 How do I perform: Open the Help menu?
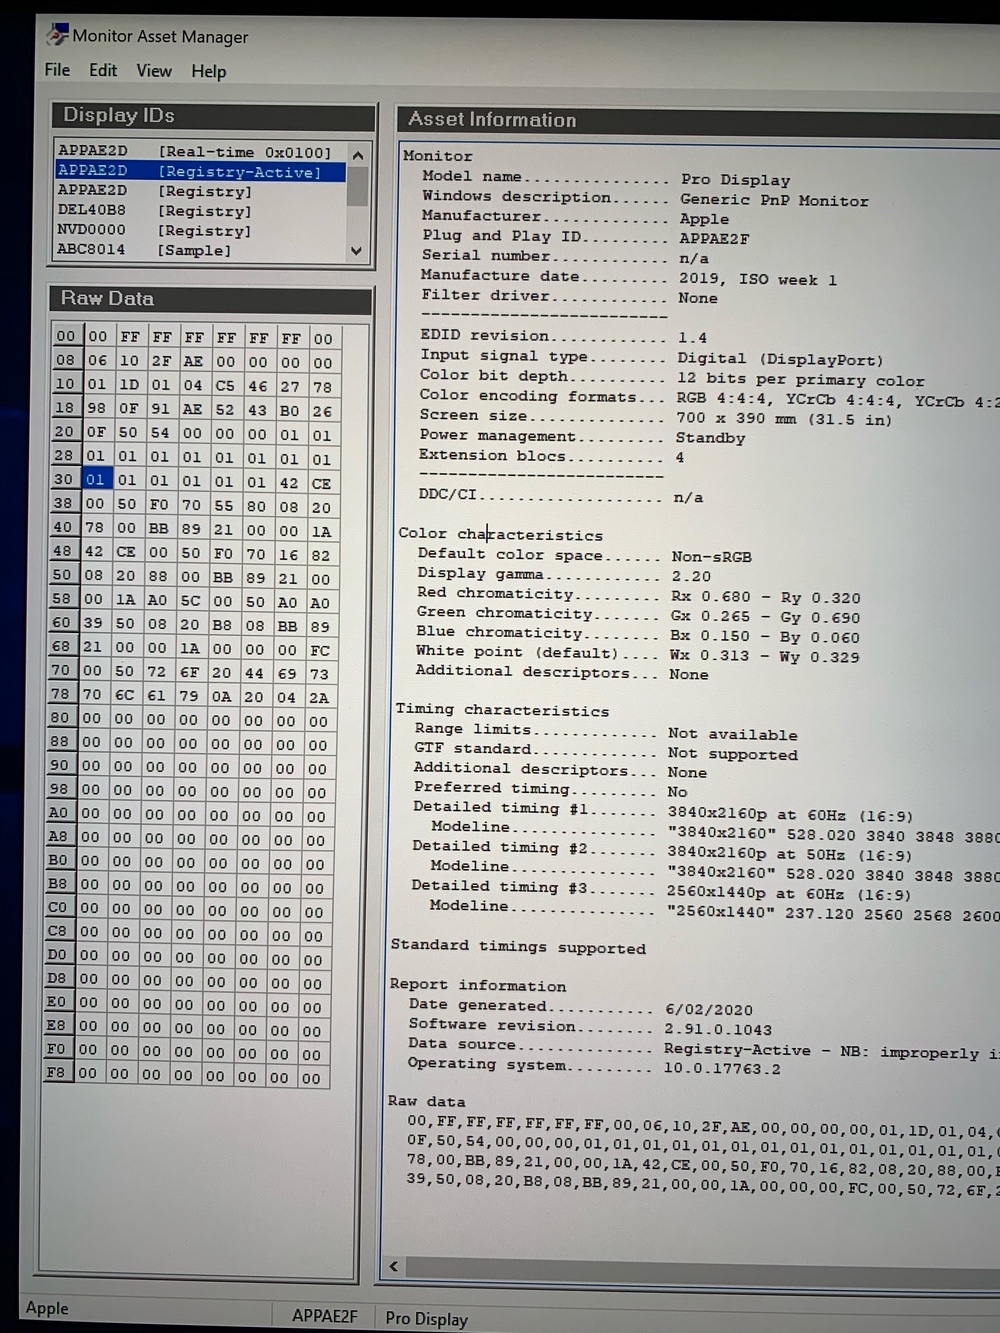208,71
